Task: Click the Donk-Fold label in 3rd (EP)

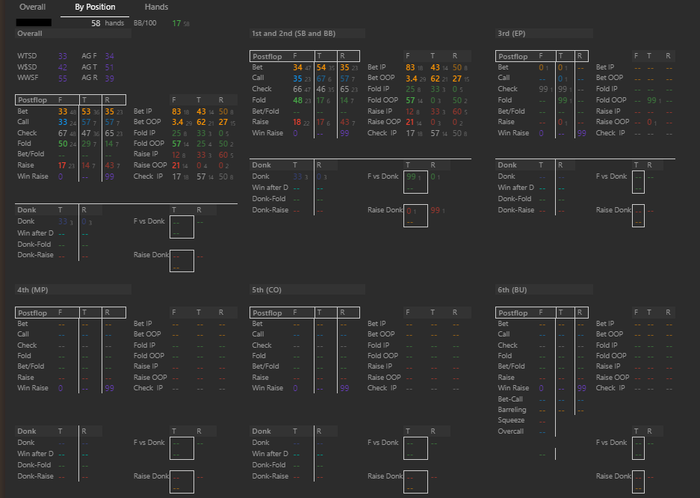Action: point(515,199)
